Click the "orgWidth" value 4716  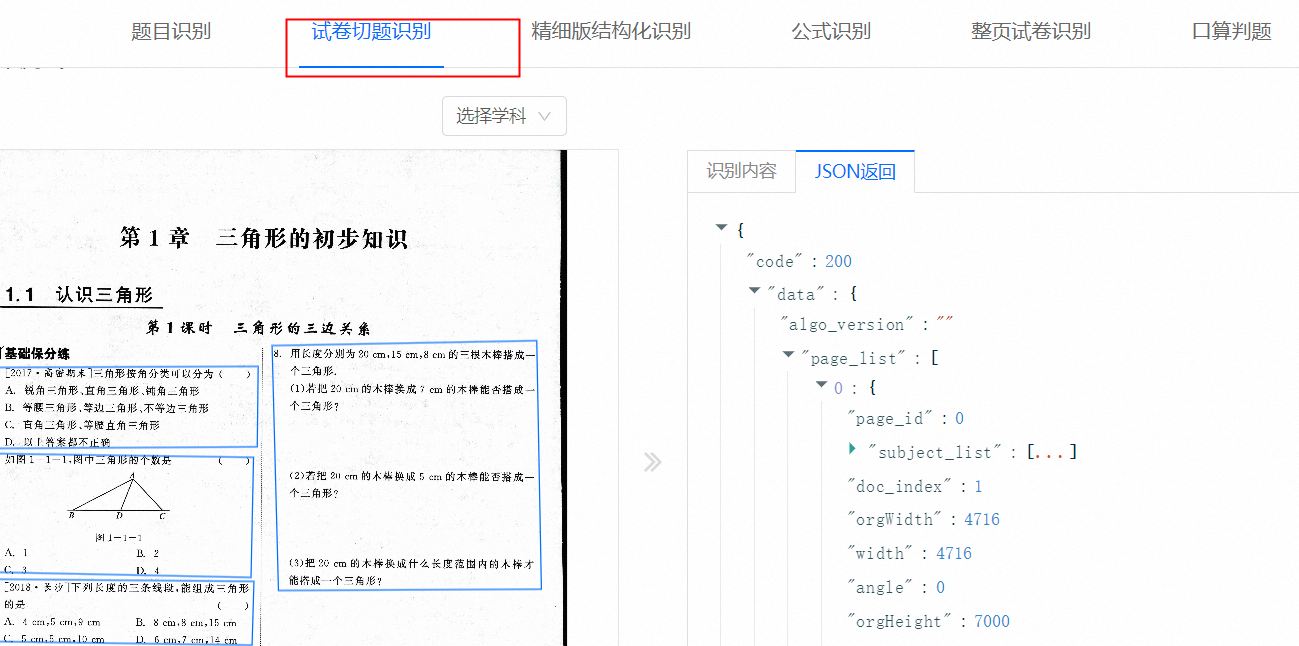pos(982,519)
